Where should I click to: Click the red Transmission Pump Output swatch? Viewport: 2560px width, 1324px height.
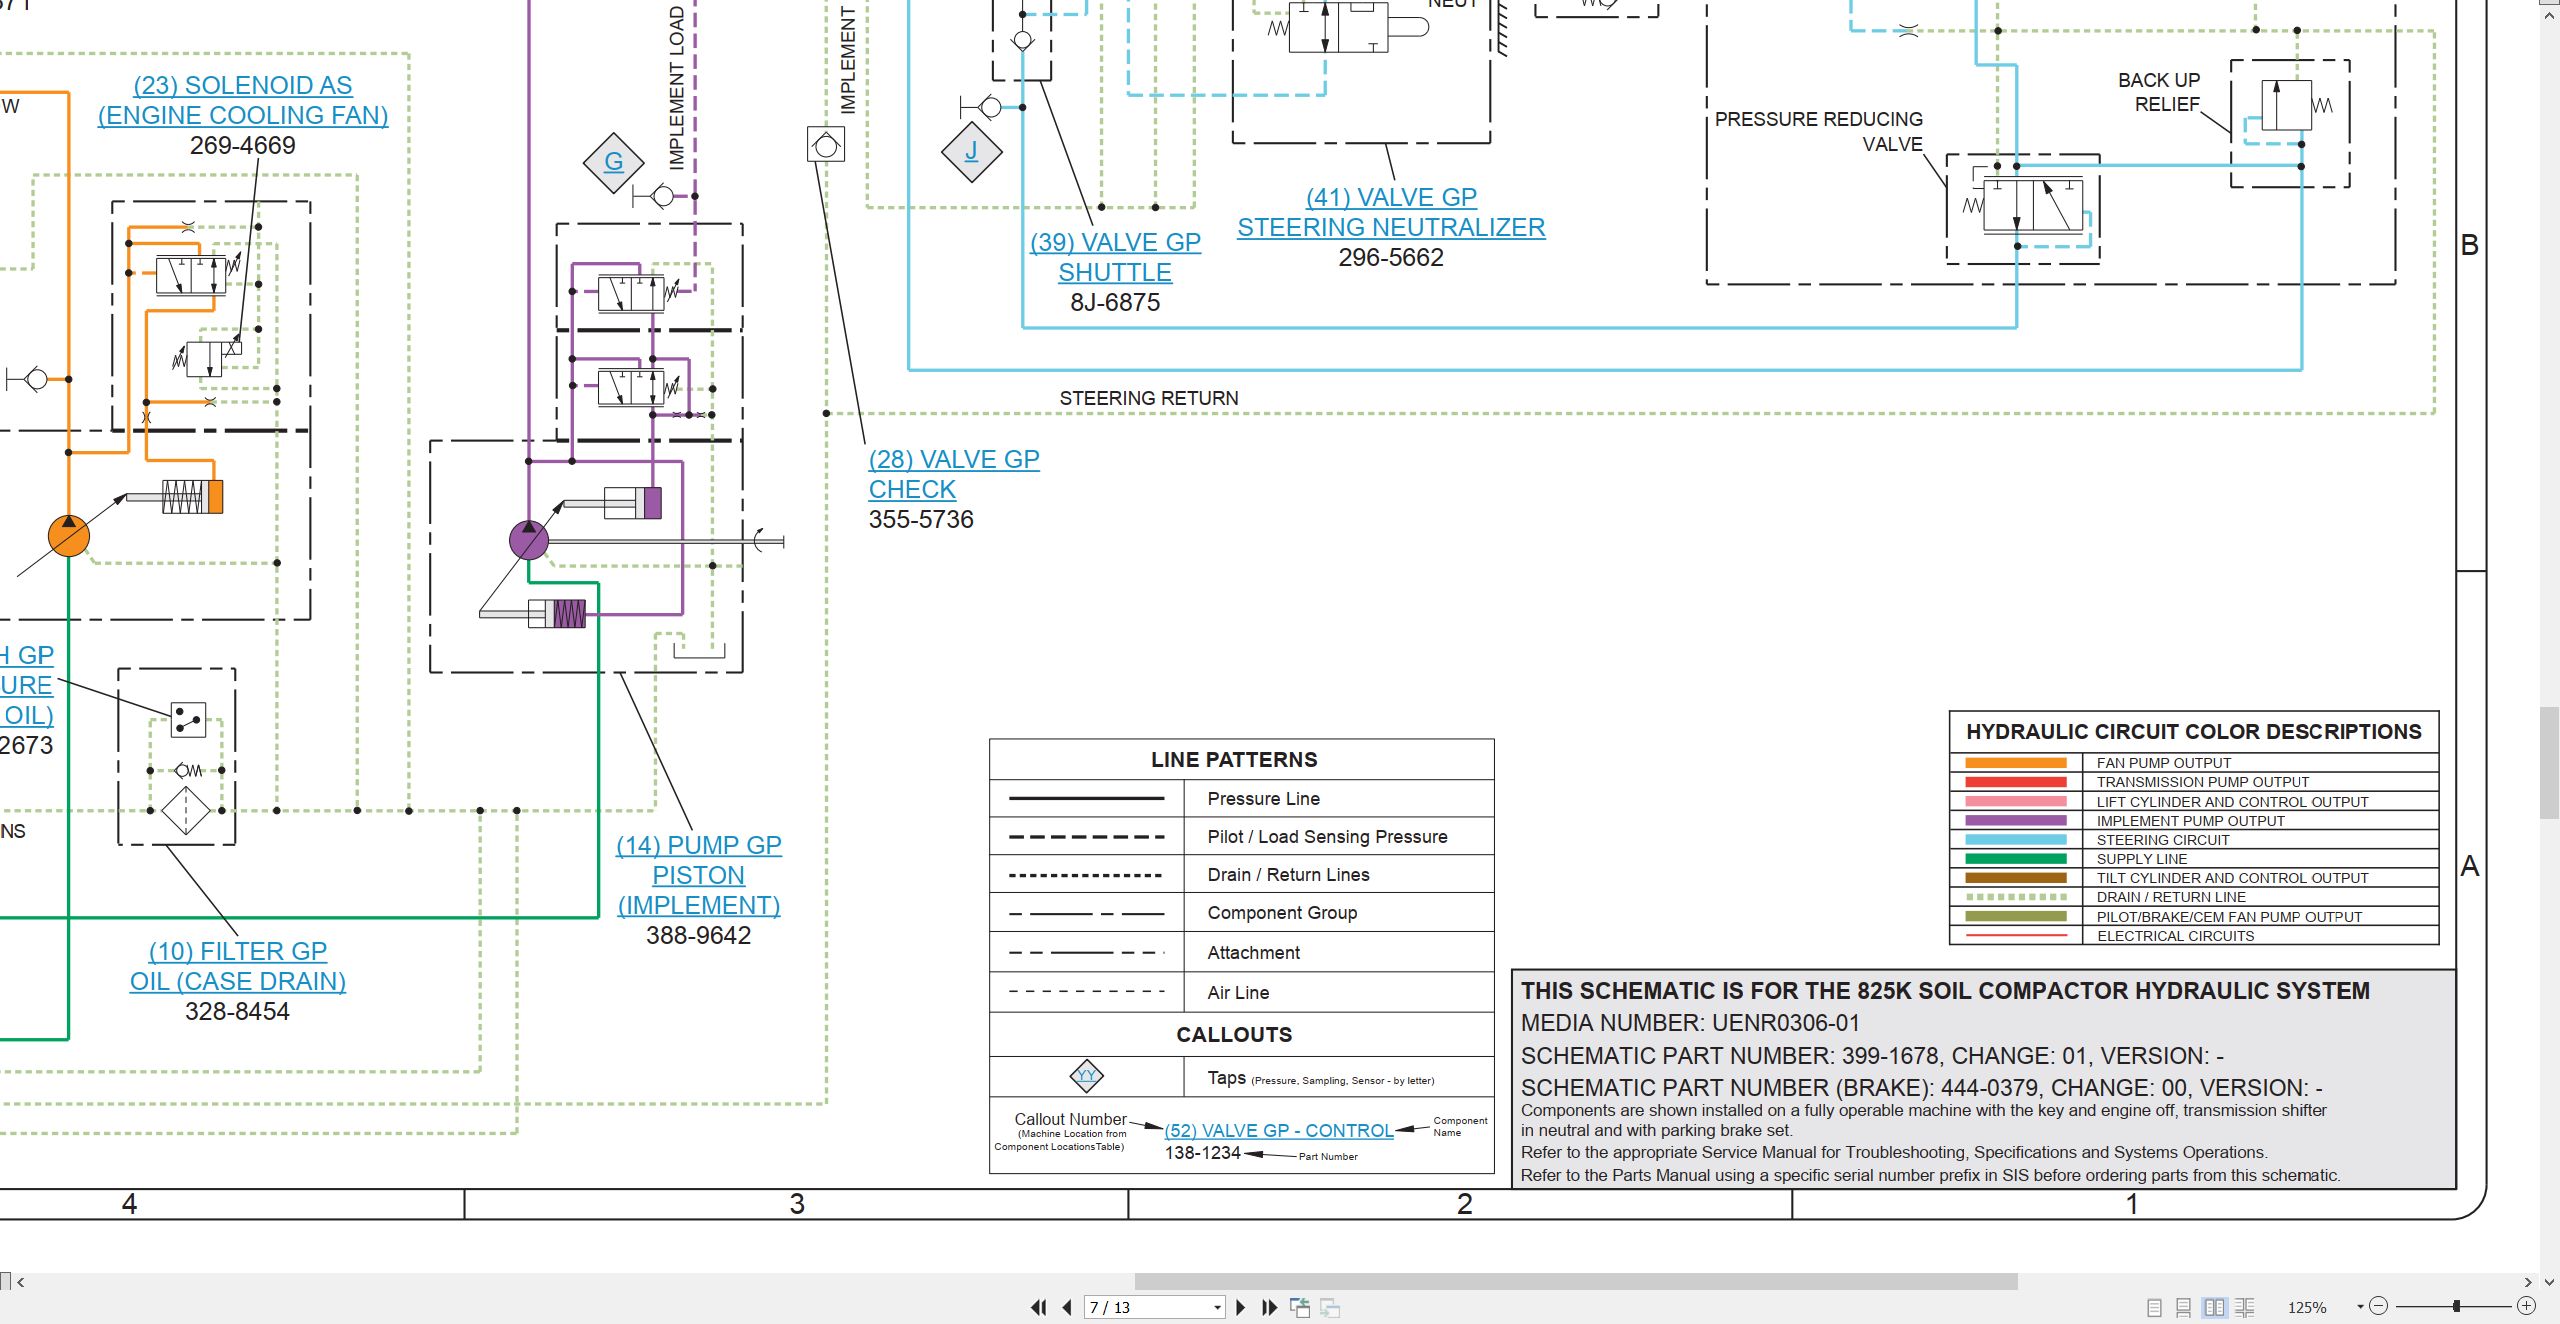coord(2015,782)
